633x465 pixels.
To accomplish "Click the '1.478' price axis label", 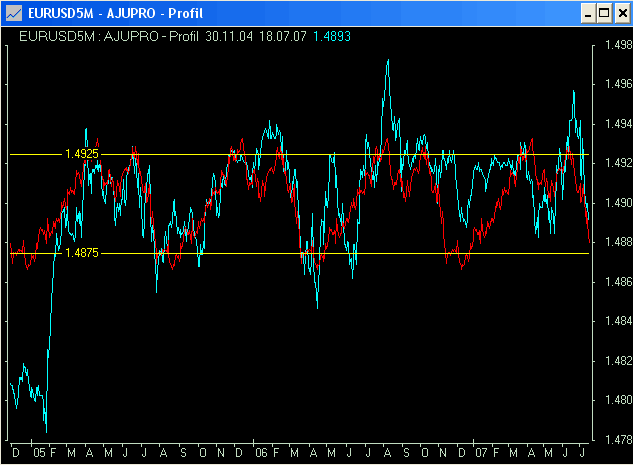I will [x=618, y=439].
